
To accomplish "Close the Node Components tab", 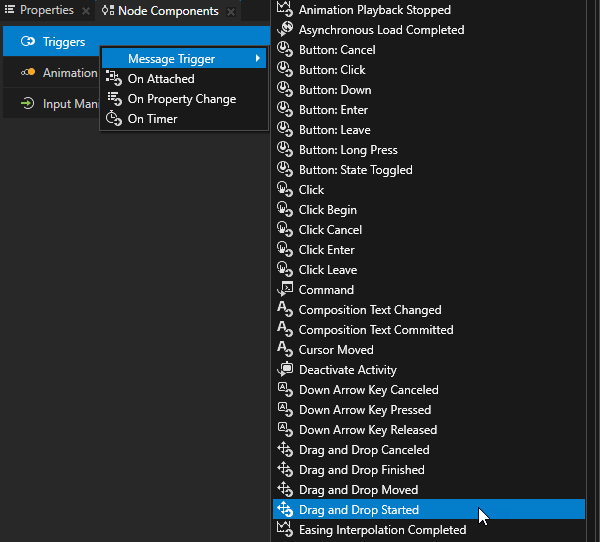I will 231,12.
